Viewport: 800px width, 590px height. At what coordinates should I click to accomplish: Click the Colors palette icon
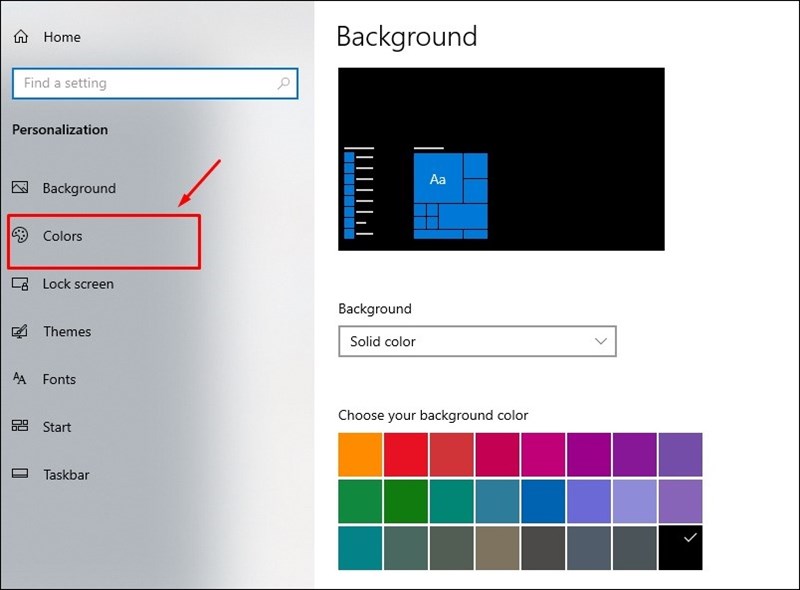(x=21, y=236)
